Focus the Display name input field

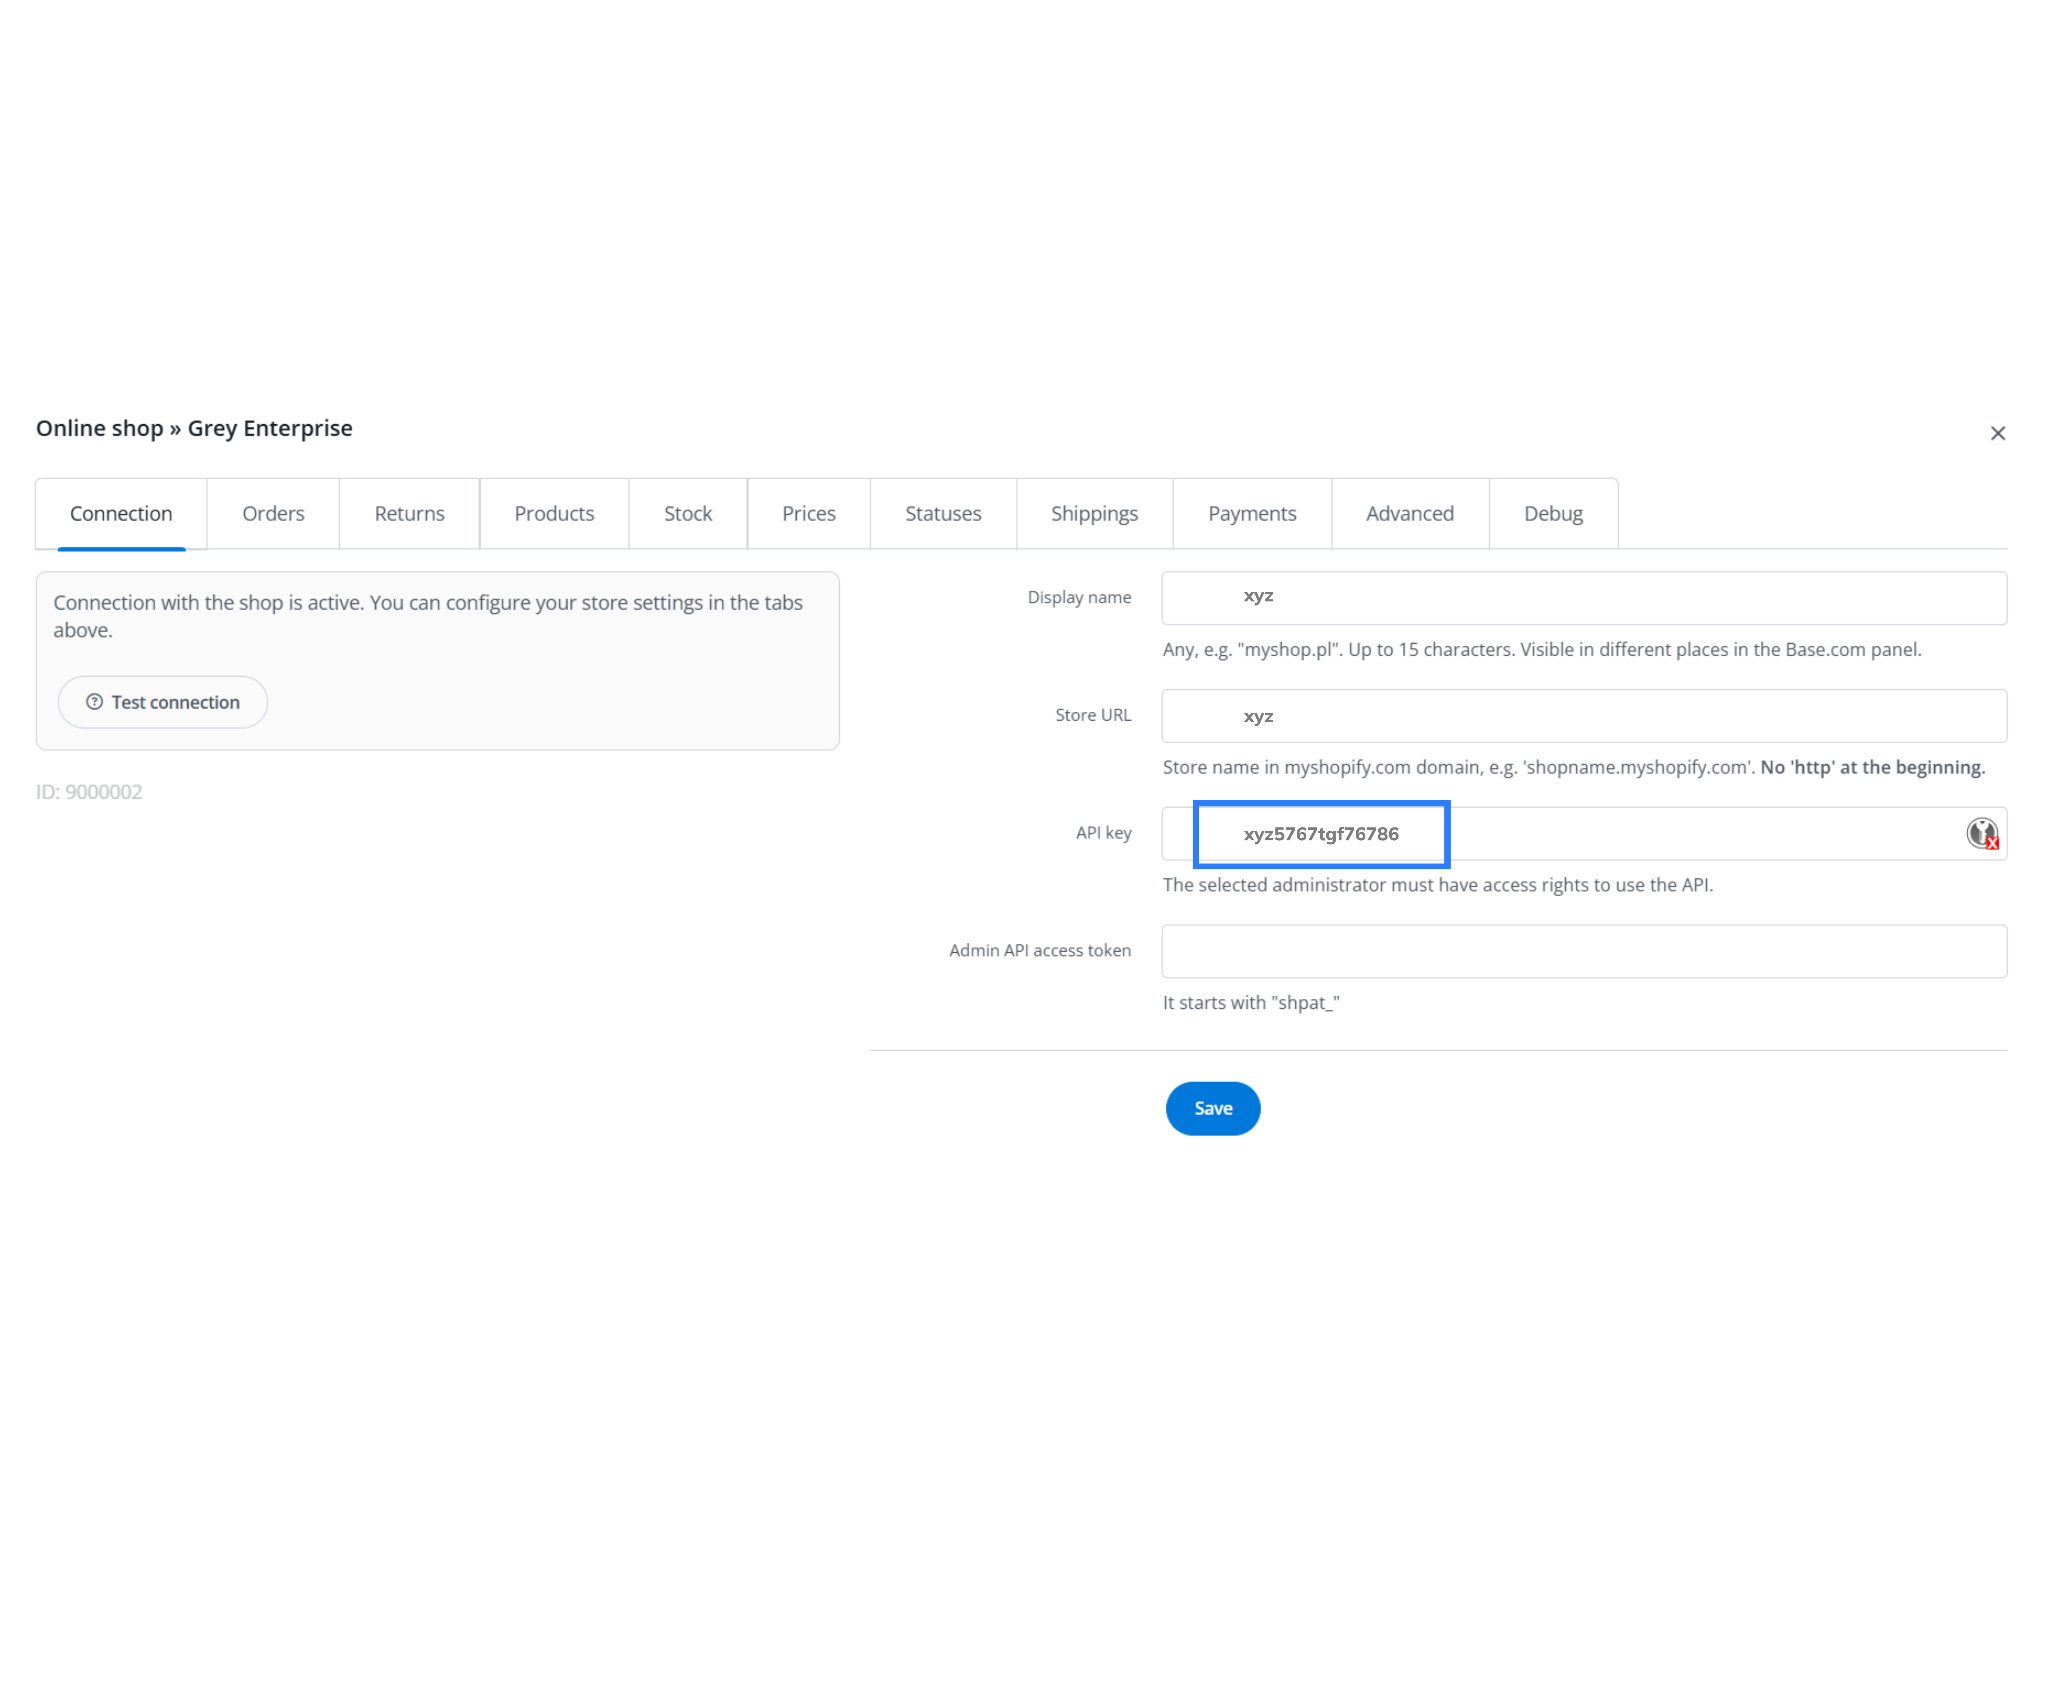(x=1583, y=598)
